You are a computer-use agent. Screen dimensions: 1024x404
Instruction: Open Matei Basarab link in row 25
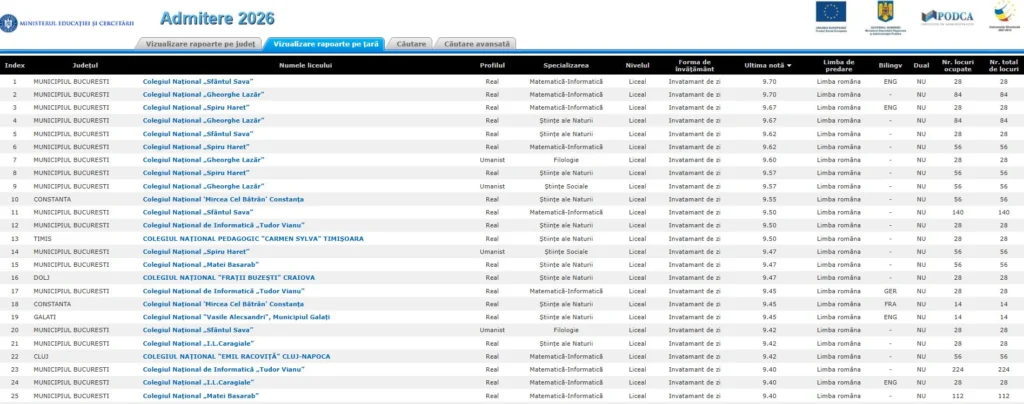pos(200,396)
